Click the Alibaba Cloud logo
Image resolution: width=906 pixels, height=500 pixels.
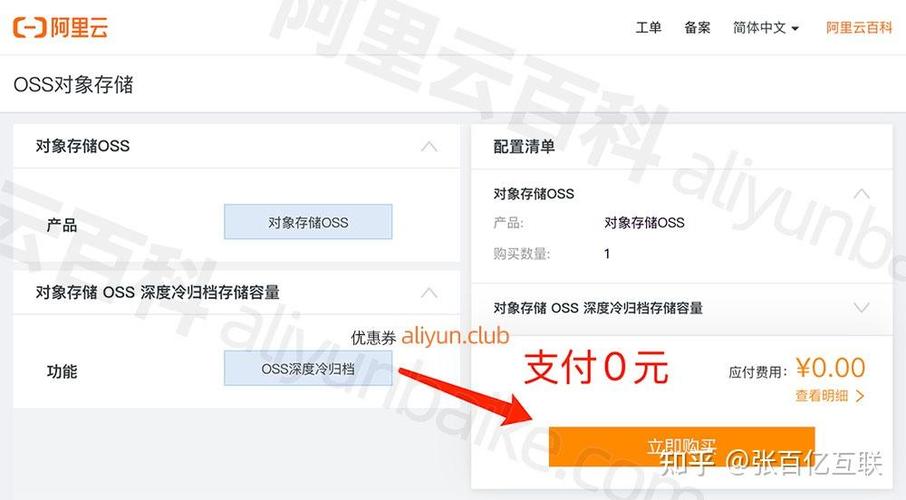(x=61, y=27)
